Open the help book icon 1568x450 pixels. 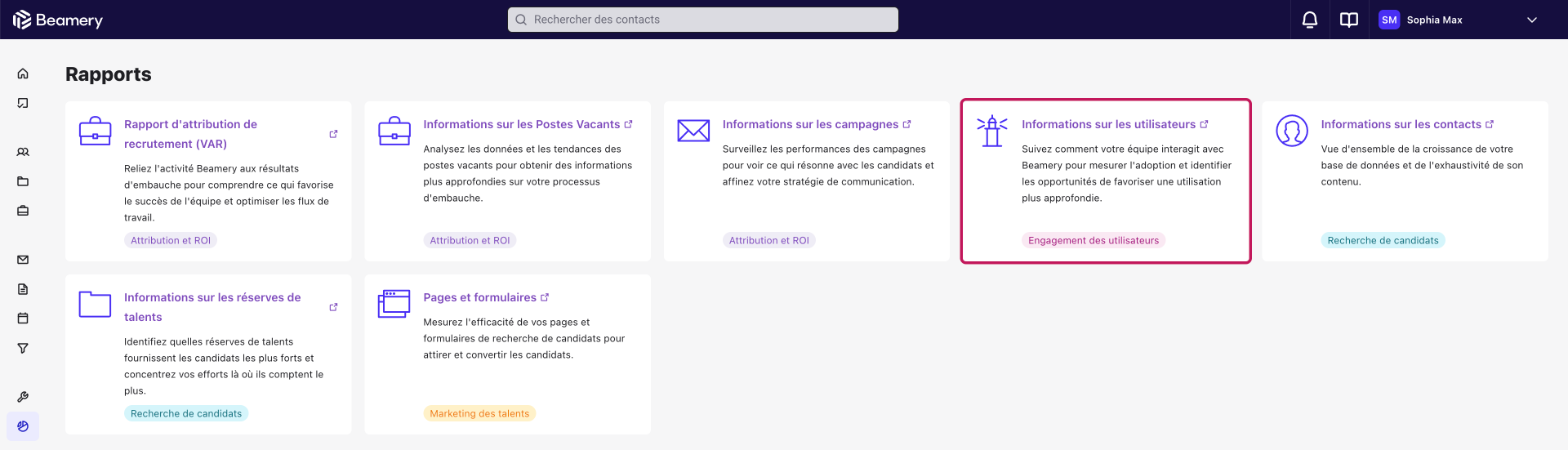pyautogui.click(x=1349, y=20)
